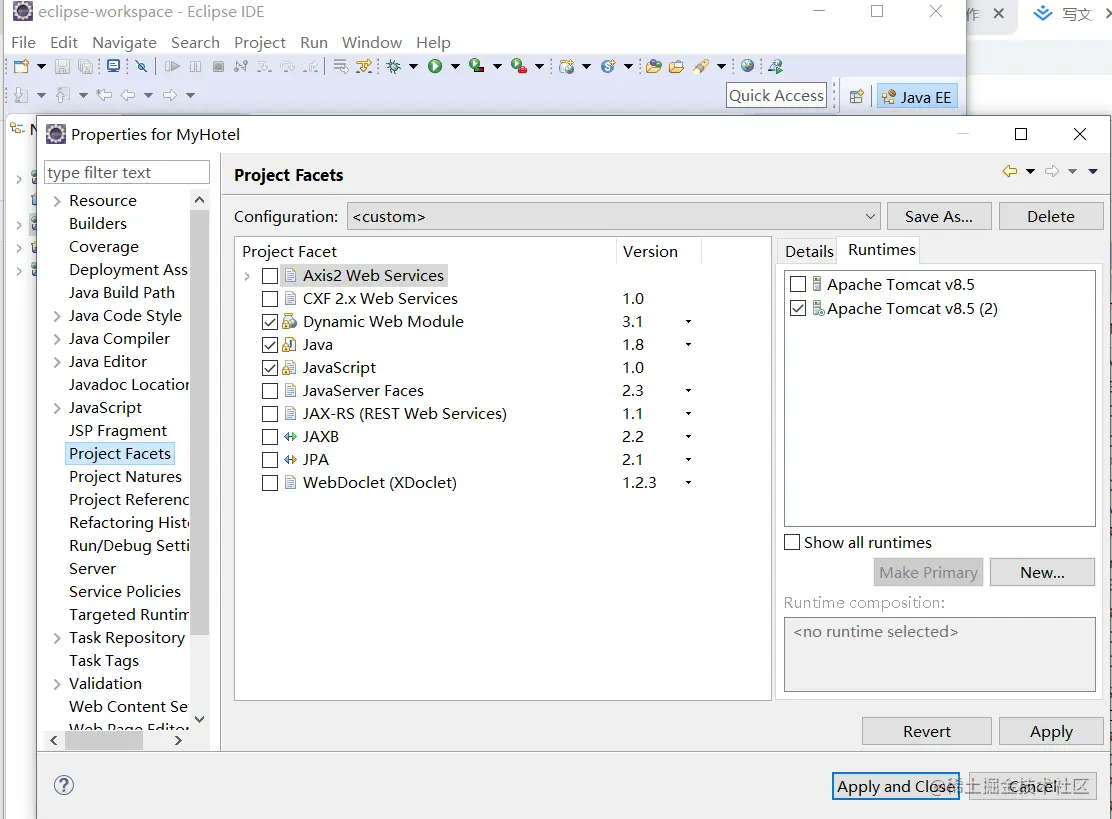Check the Axis2 Web Services facet
This screenshot has height=819, width=1112.
[269, 276]
